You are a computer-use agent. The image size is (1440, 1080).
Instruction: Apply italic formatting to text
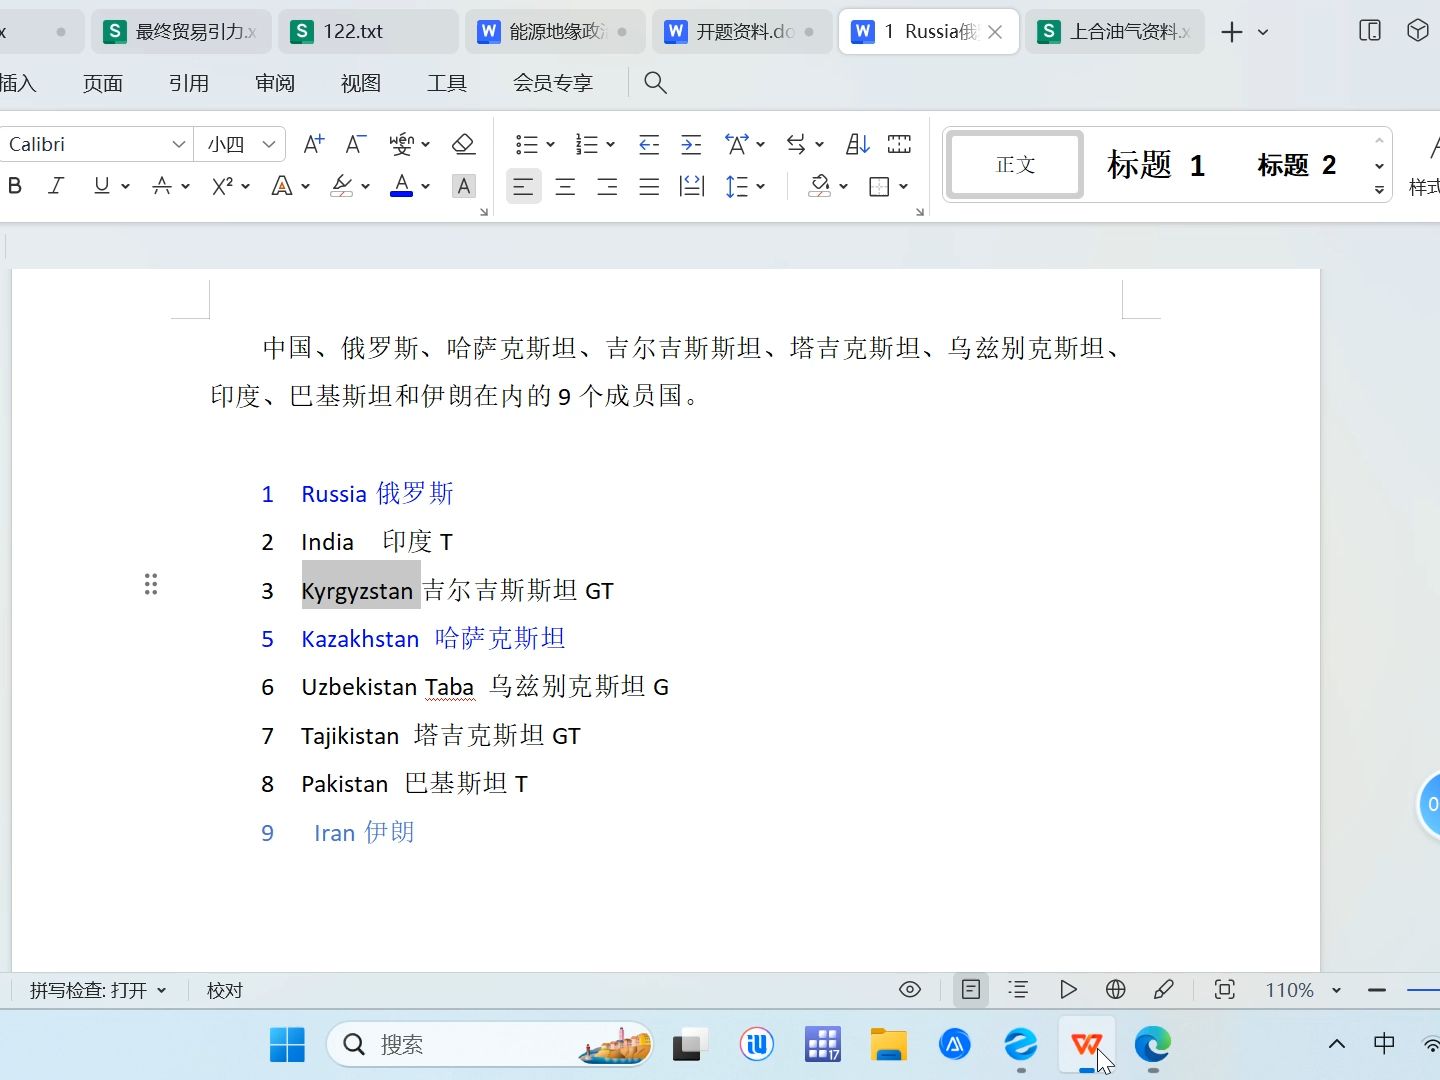[56, 186]
